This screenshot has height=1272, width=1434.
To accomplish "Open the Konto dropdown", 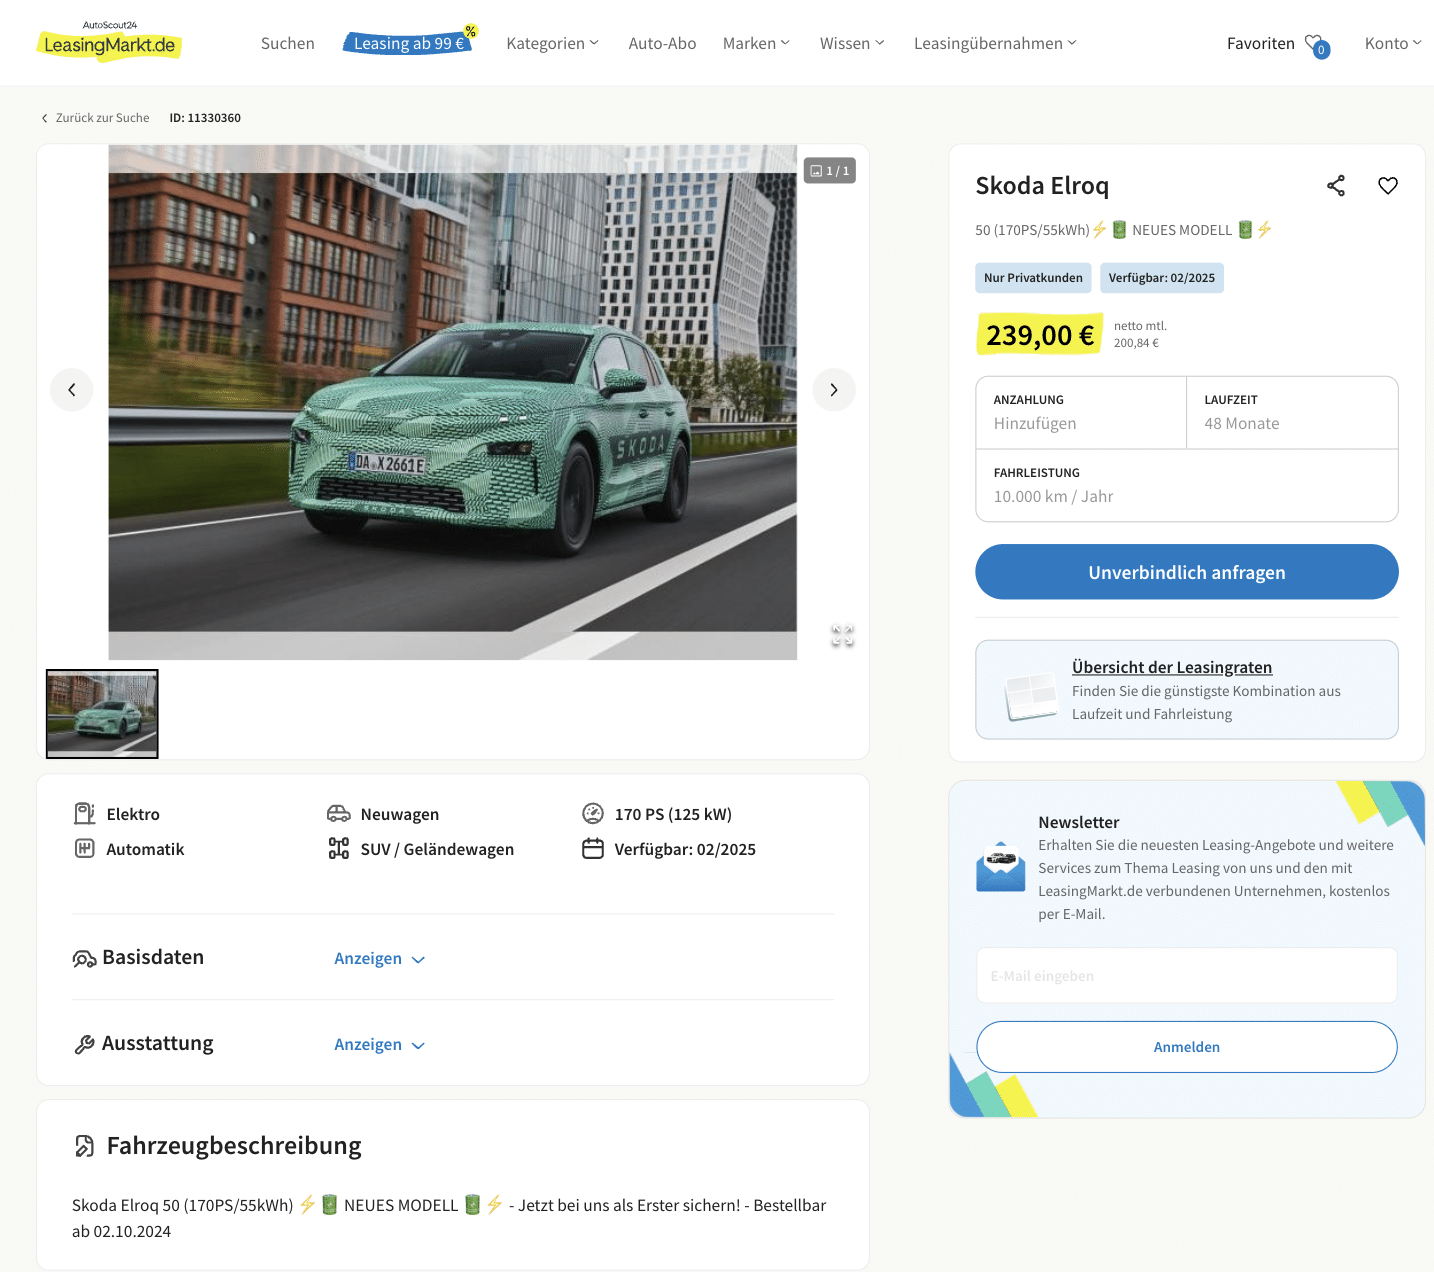I will [x=1393, y=44].
